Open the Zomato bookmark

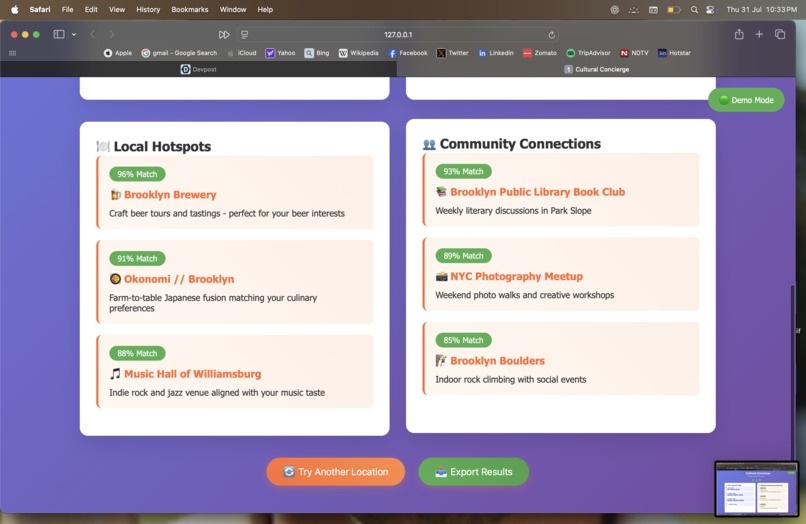[540, 53]
